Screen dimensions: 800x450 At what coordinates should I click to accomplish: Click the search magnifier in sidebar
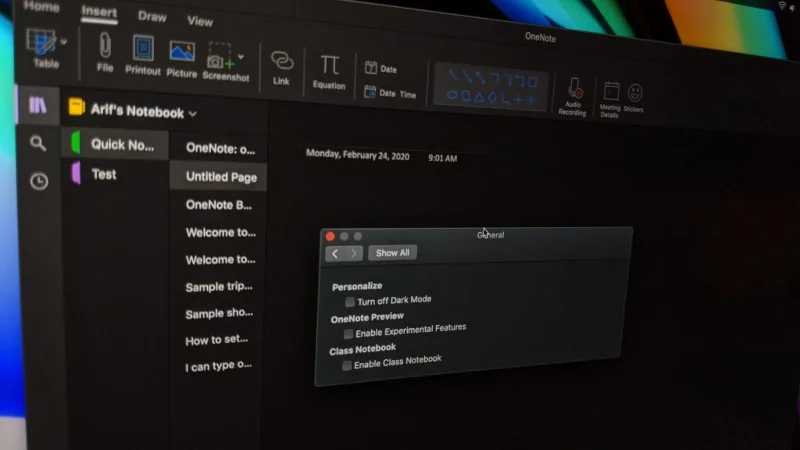(38, 143)
